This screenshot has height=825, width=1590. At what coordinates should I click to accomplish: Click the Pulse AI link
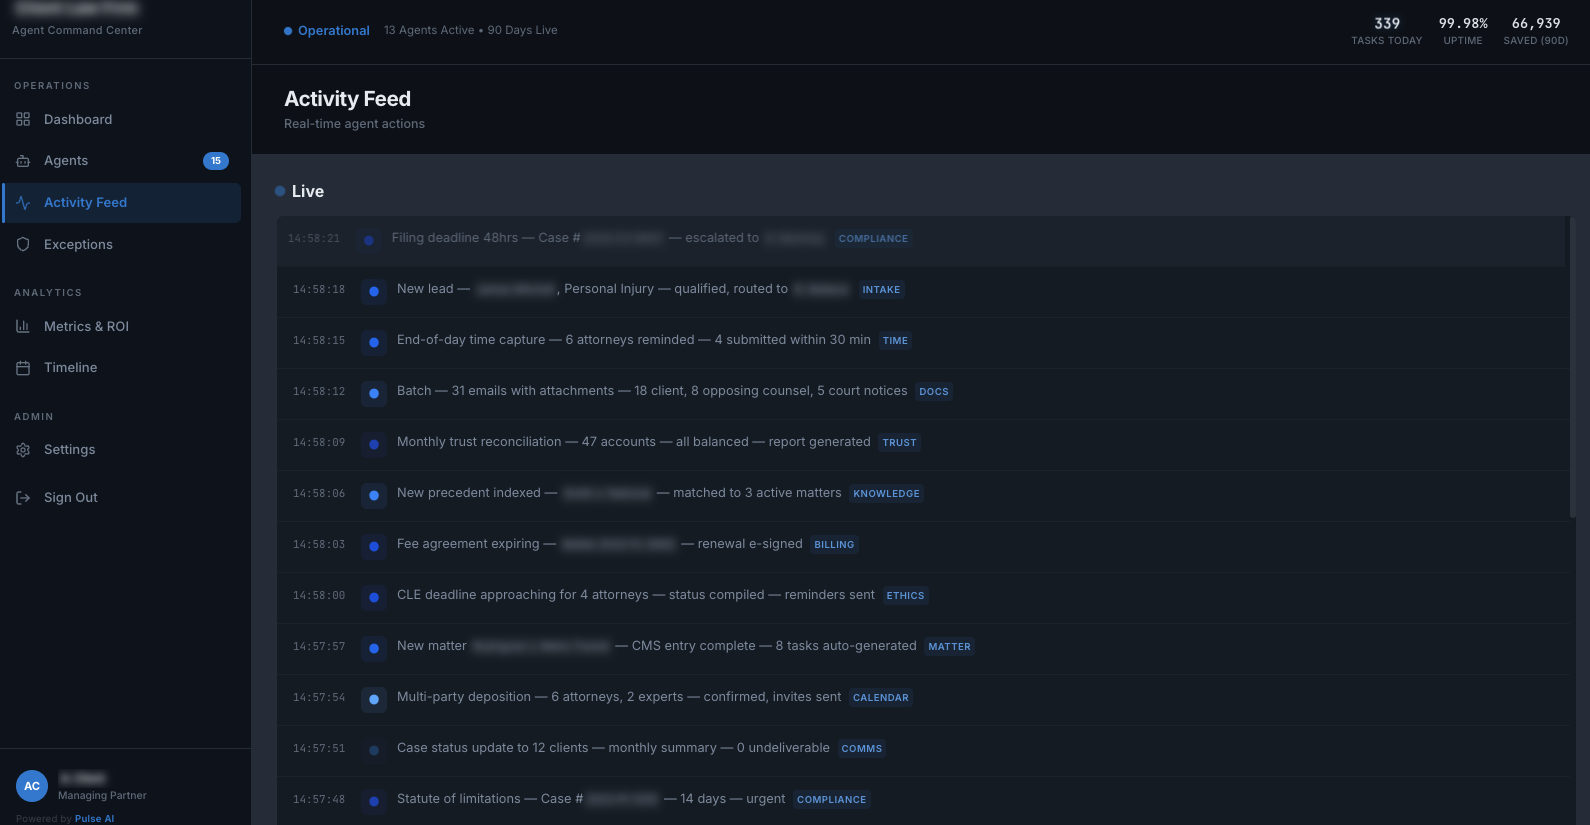(94, 819)
